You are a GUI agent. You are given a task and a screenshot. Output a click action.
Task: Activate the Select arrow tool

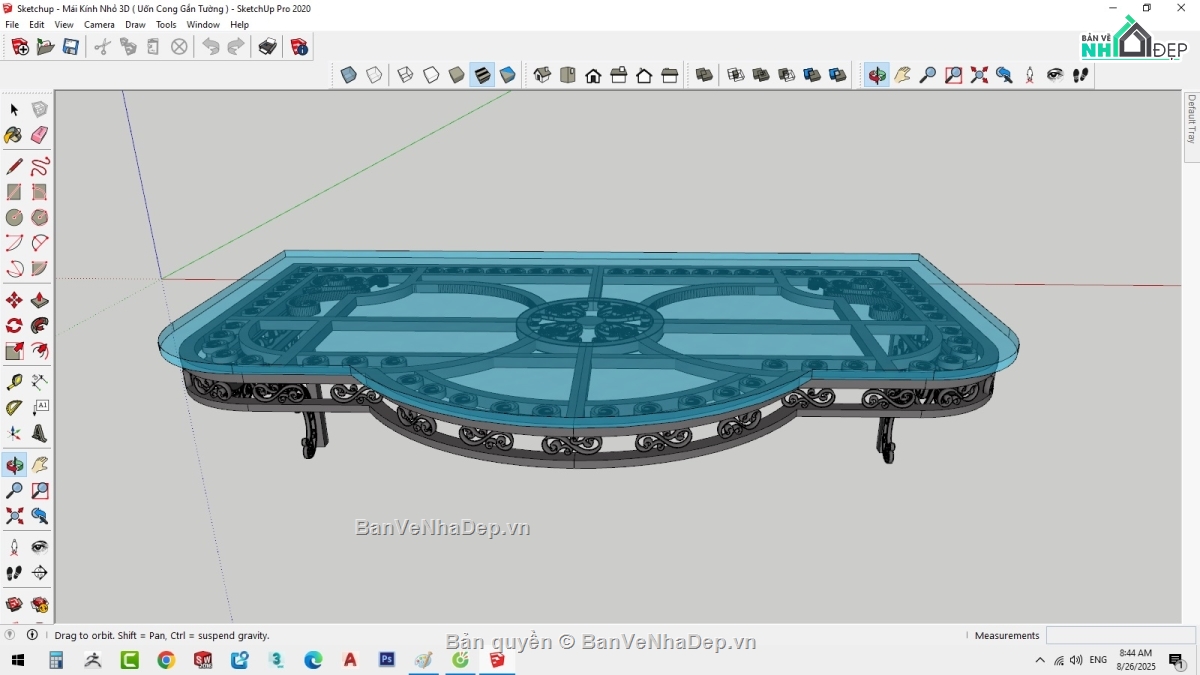(x=14, y=109)
